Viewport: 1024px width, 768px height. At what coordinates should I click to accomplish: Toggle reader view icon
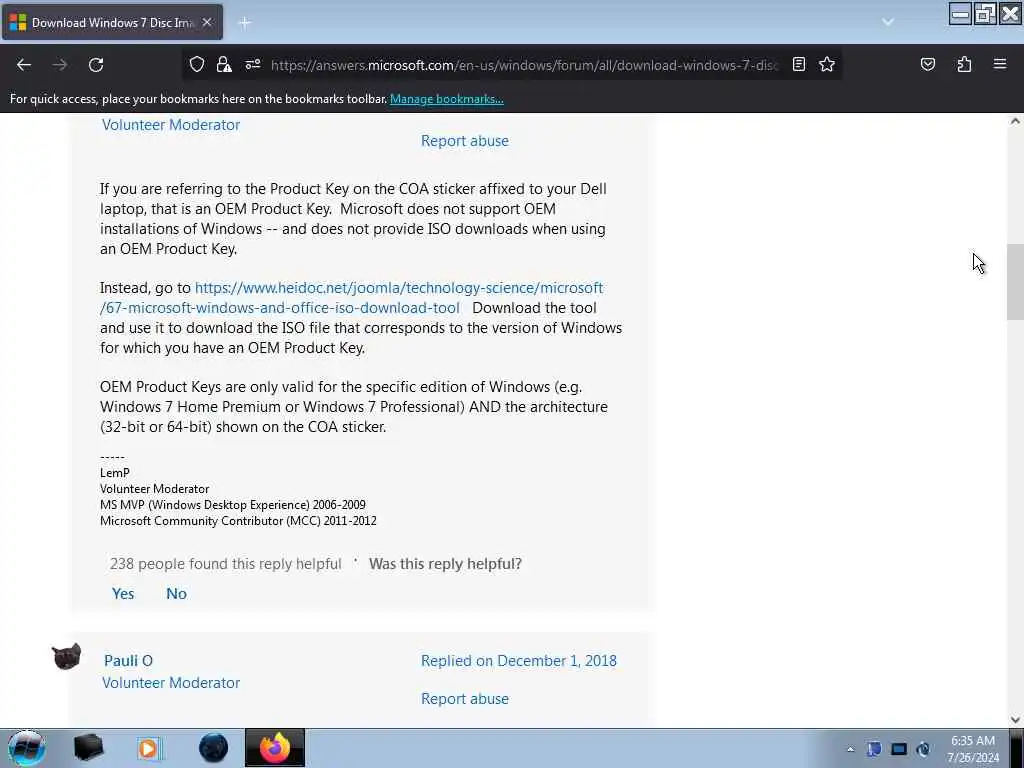(x=799, y=64)
